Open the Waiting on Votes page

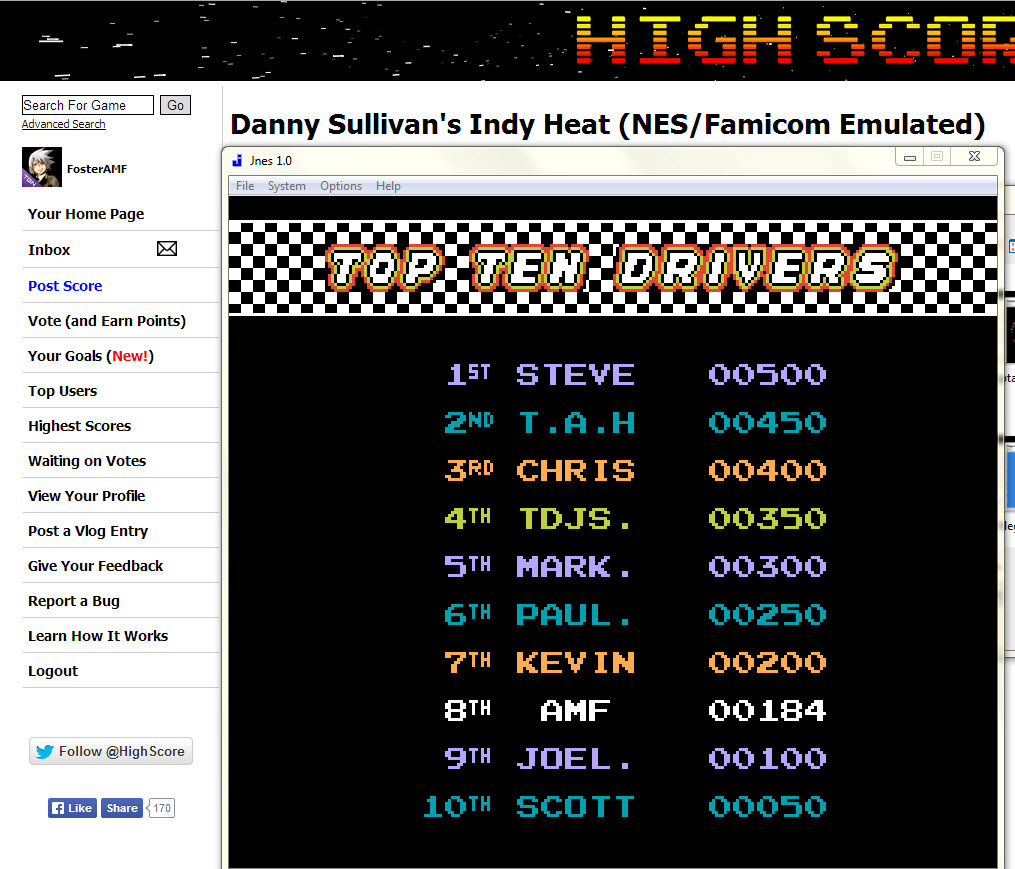(87, 460)
